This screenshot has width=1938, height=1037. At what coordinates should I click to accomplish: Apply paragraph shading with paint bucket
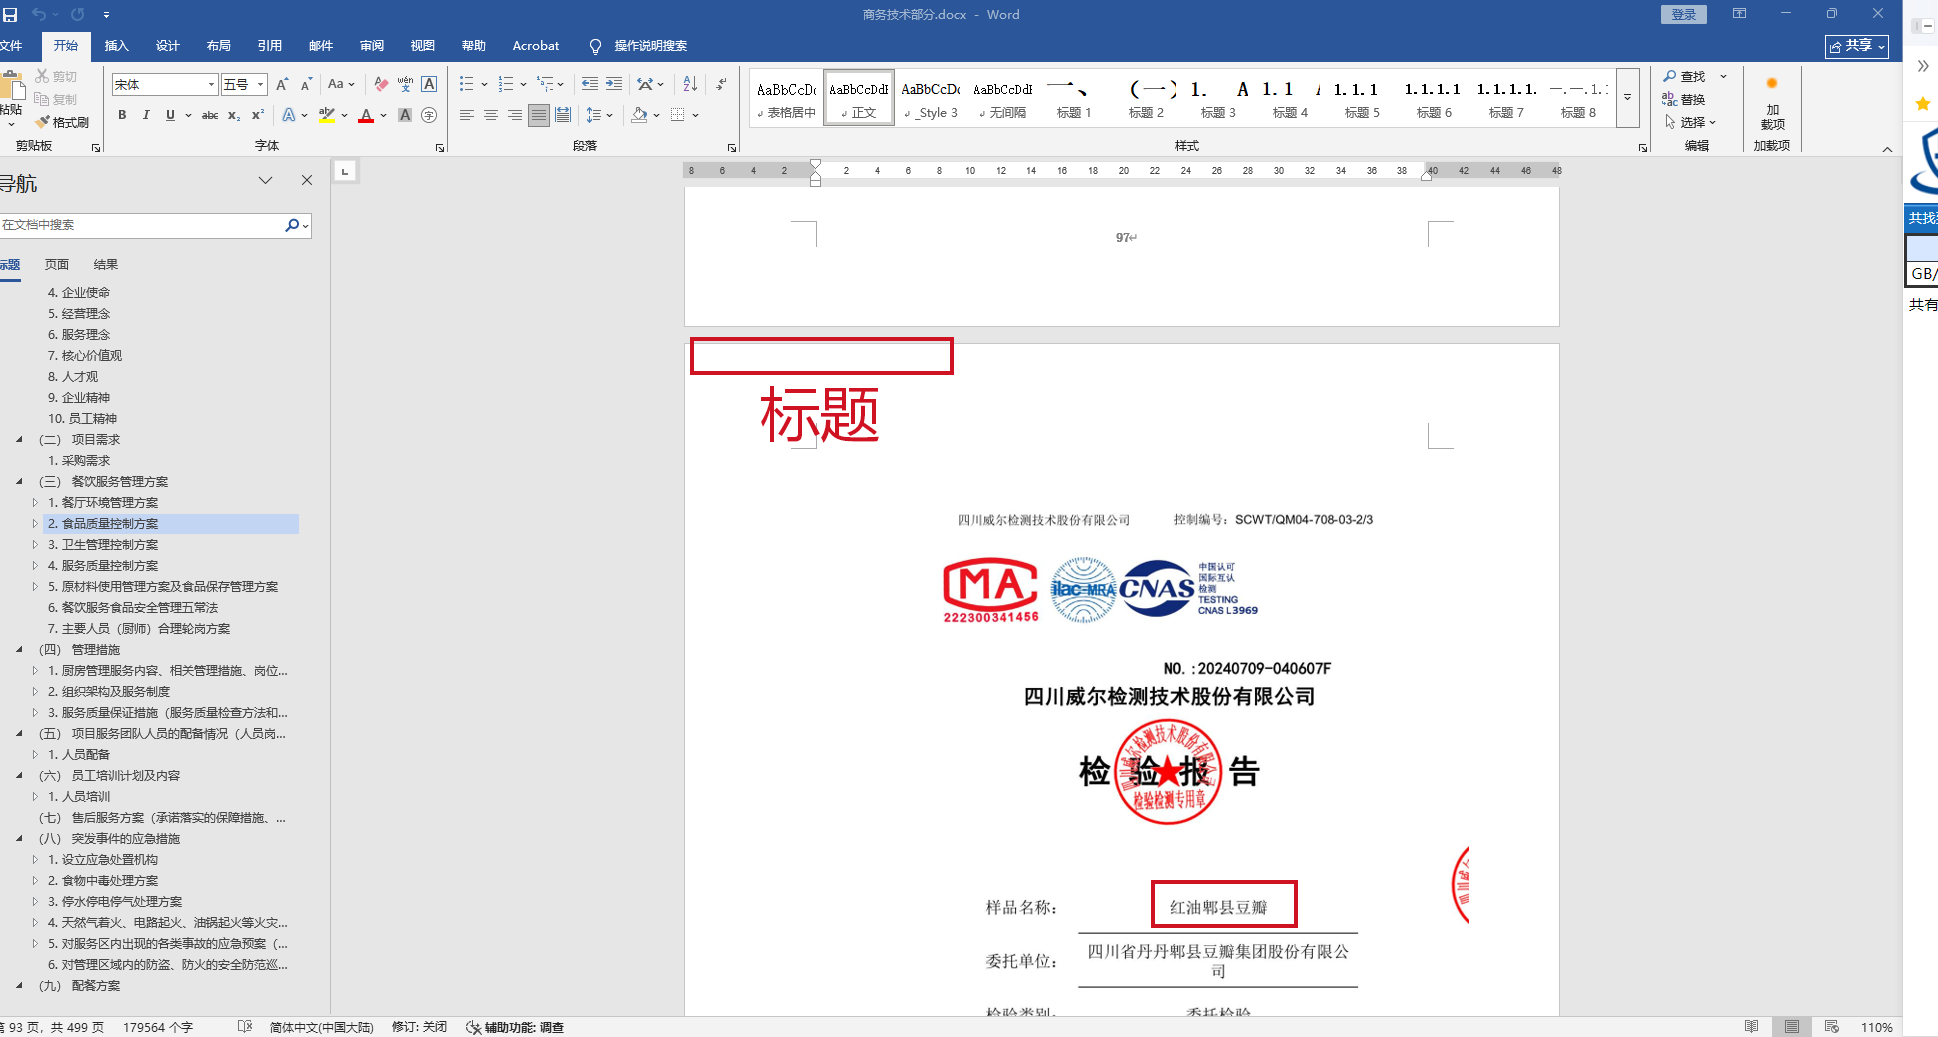pos(639,115)
